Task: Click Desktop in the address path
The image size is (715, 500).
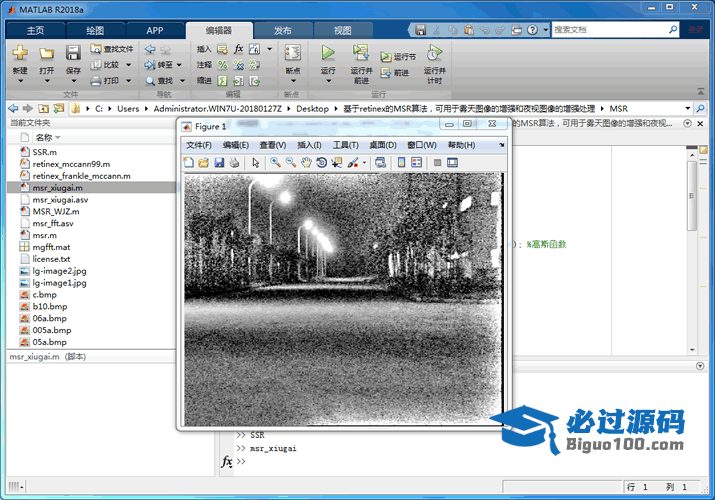Action: (x=312, y=108)
